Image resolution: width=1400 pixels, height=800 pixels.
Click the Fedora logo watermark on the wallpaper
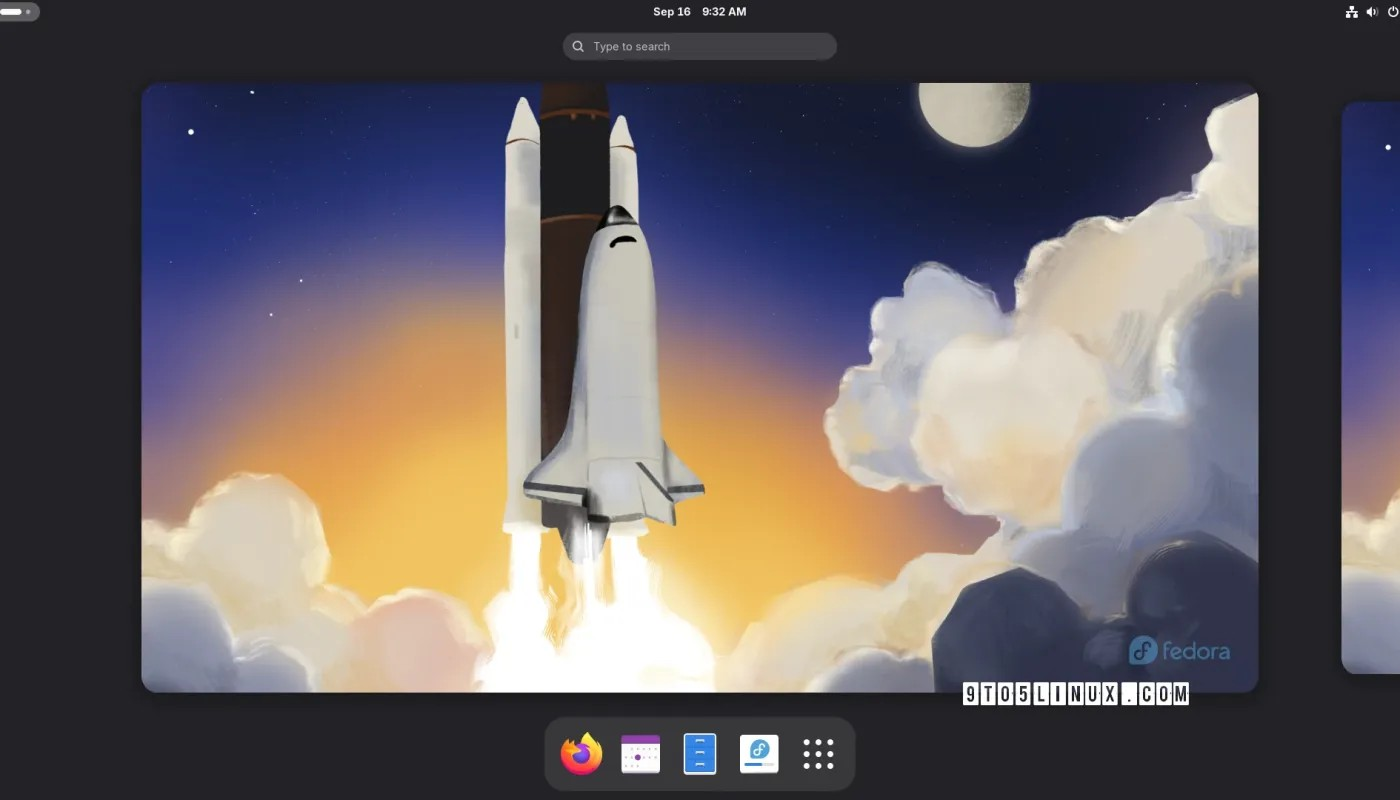pyautogui.click(x=1180, y=650)
